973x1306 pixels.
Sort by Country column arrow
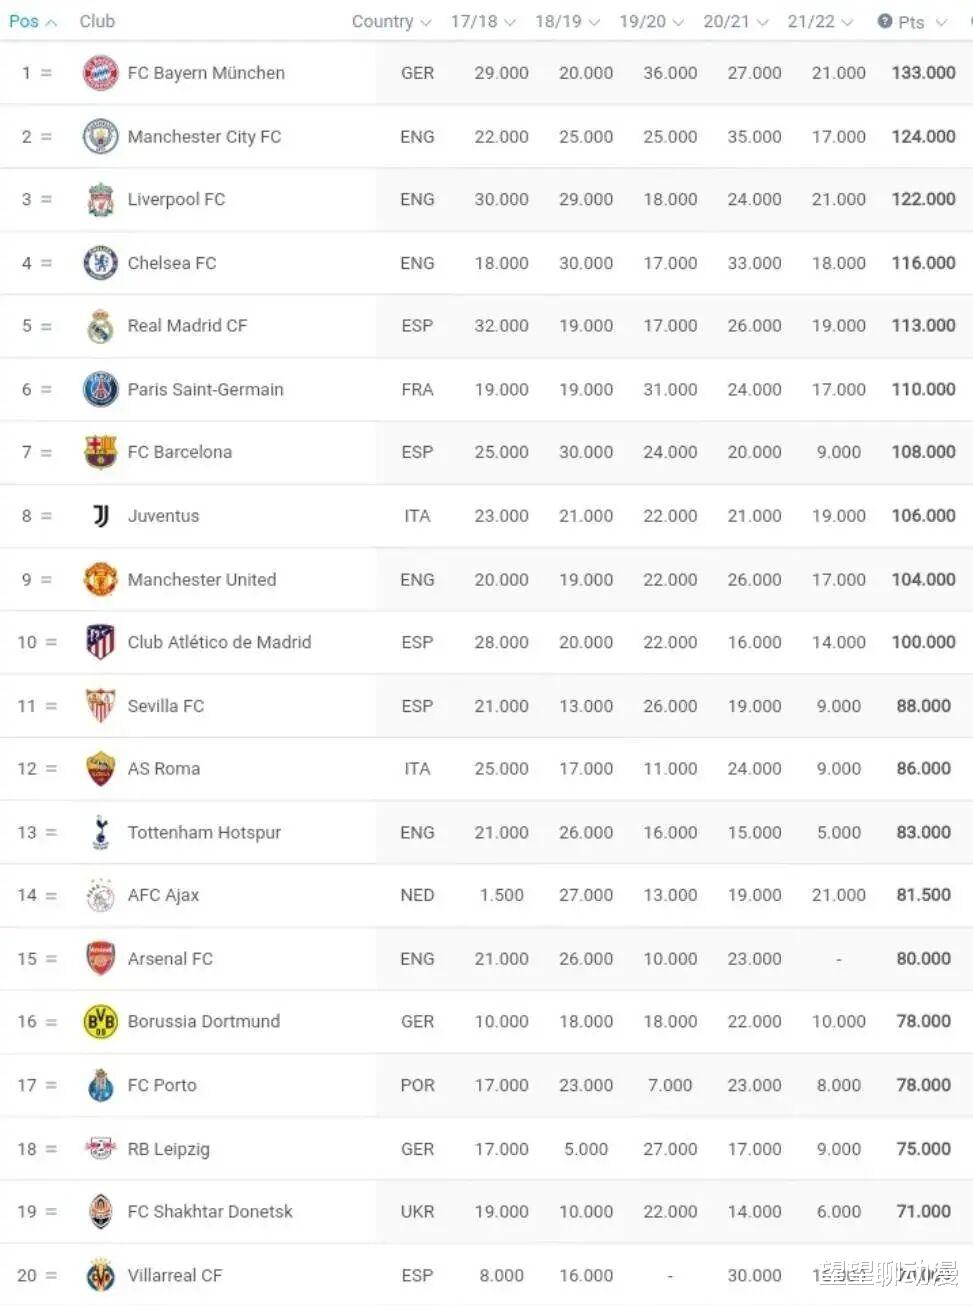click(x=425, y=22)
